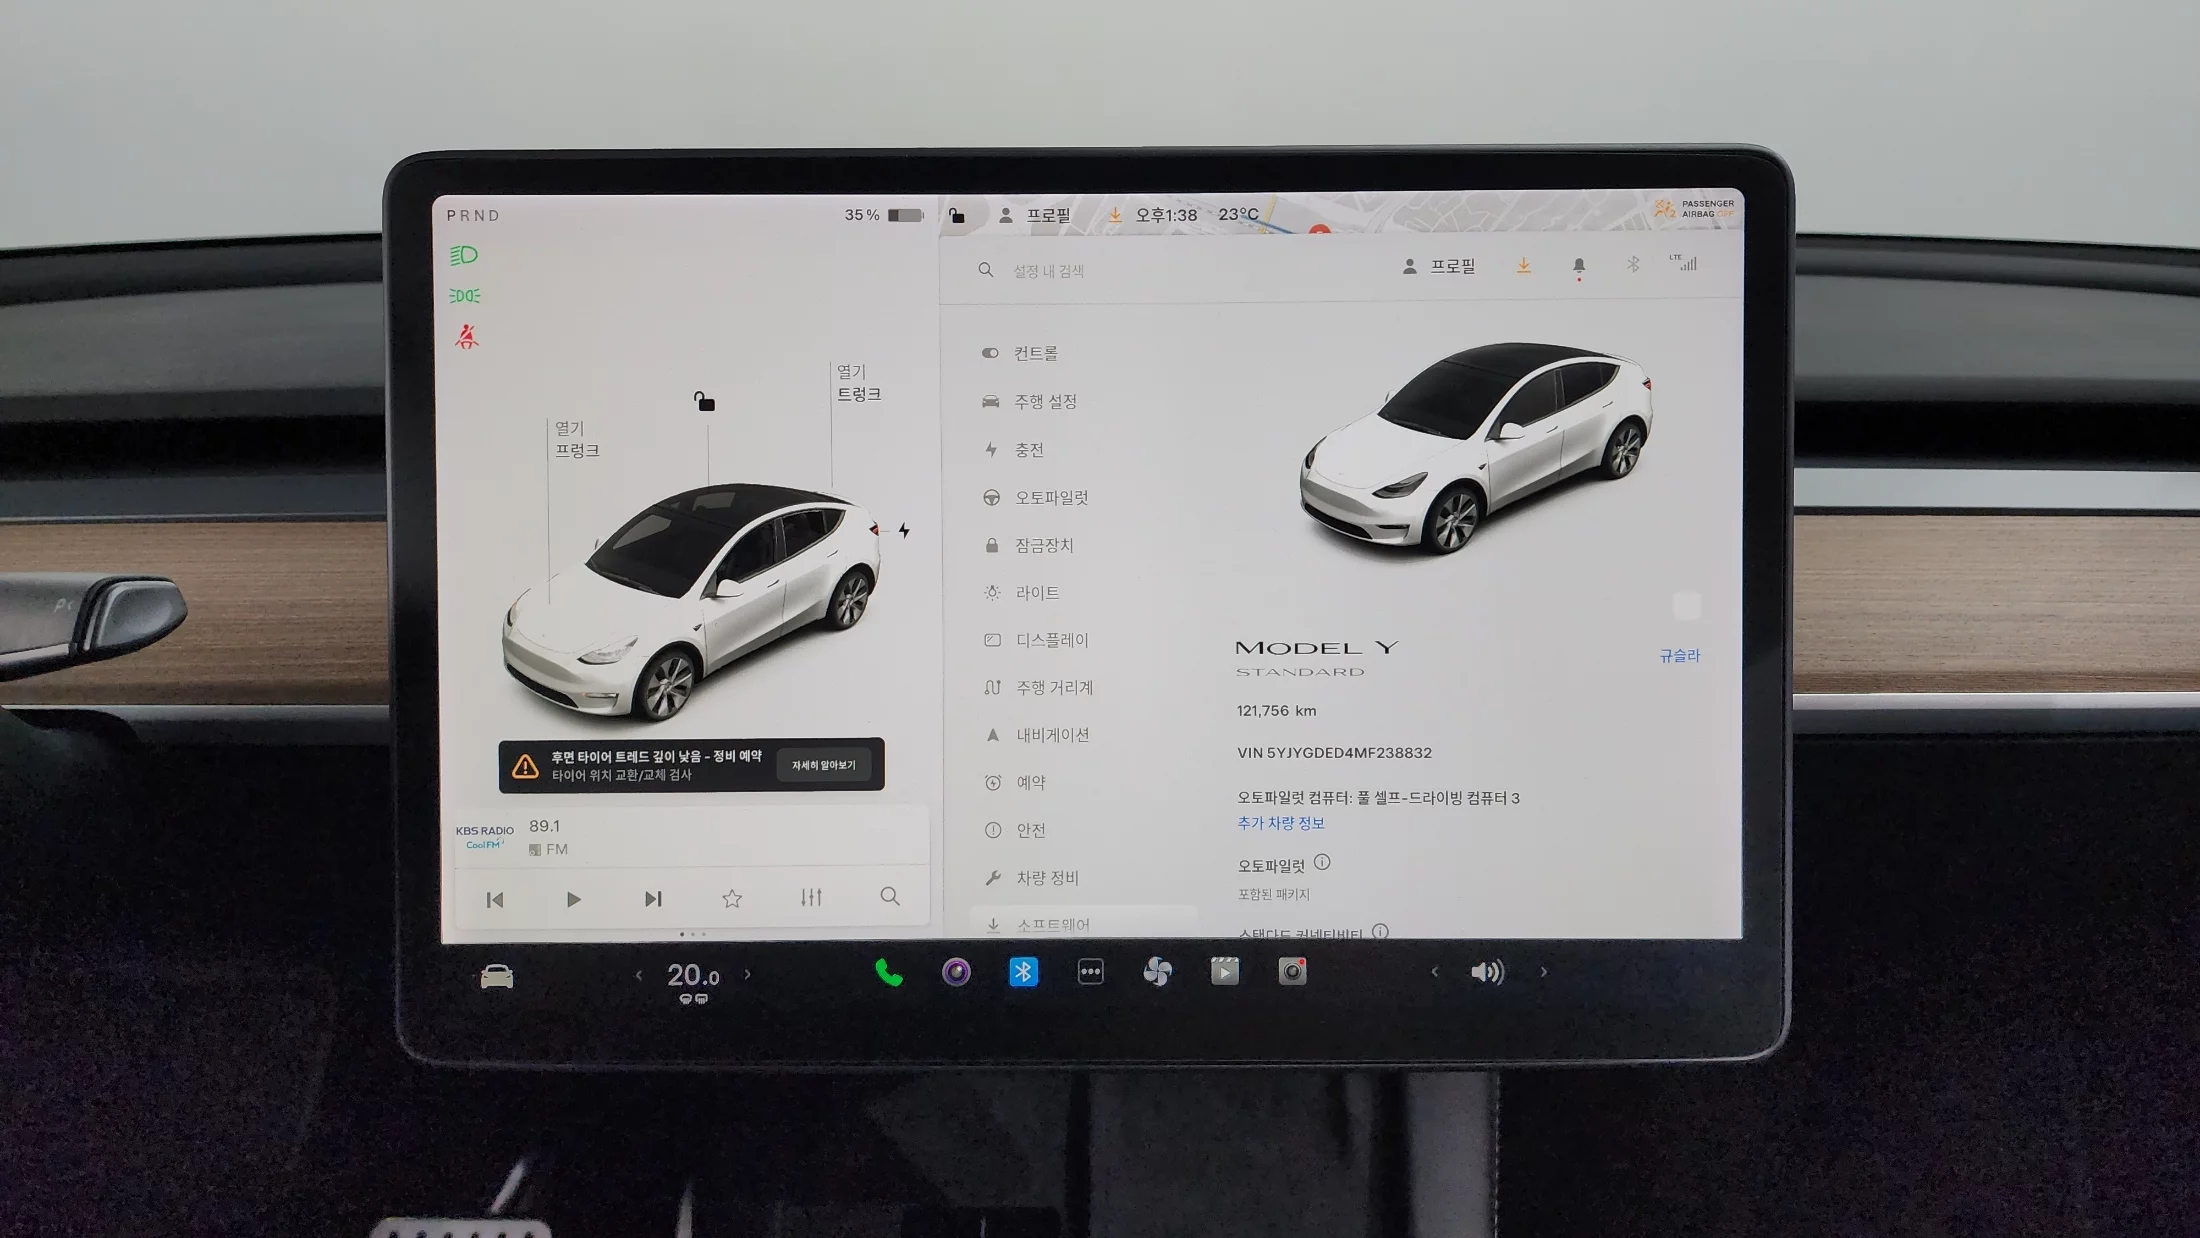Raise volume with right chevron
Screen dimensions: 2200x1238
(x=1543, y=972)
